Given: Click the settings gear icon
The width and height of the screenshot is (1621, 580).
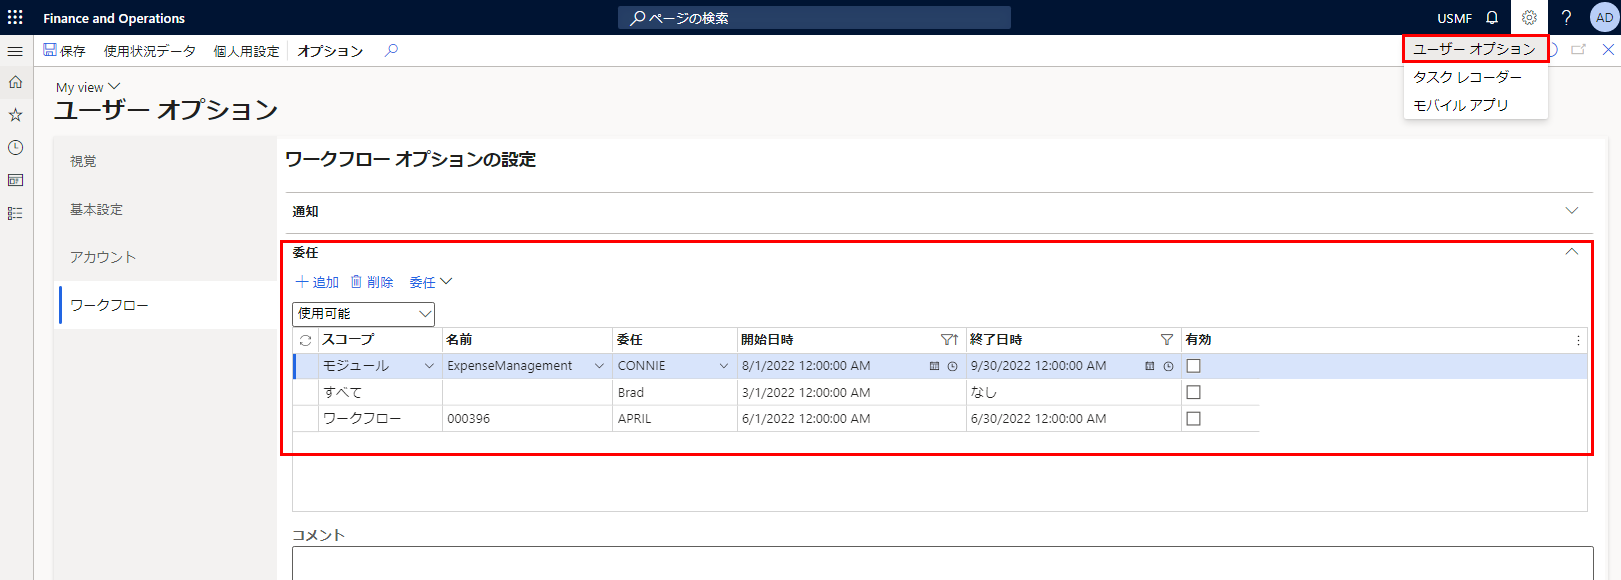Looking at the screenshot, I should click(1529, 17).
